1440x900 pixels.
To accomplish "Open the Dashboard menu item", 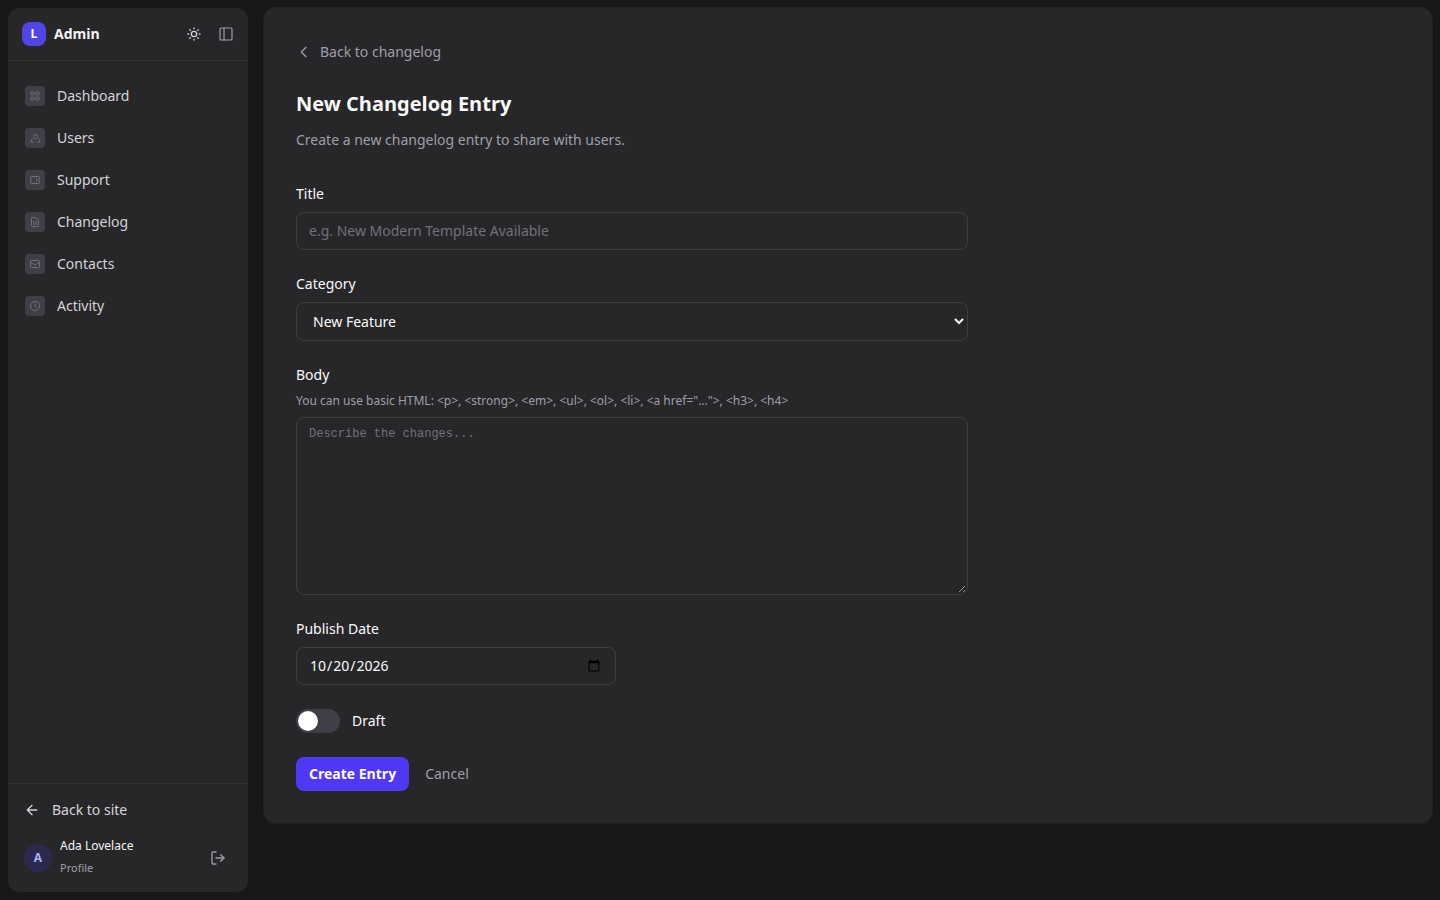I will 128,96.
